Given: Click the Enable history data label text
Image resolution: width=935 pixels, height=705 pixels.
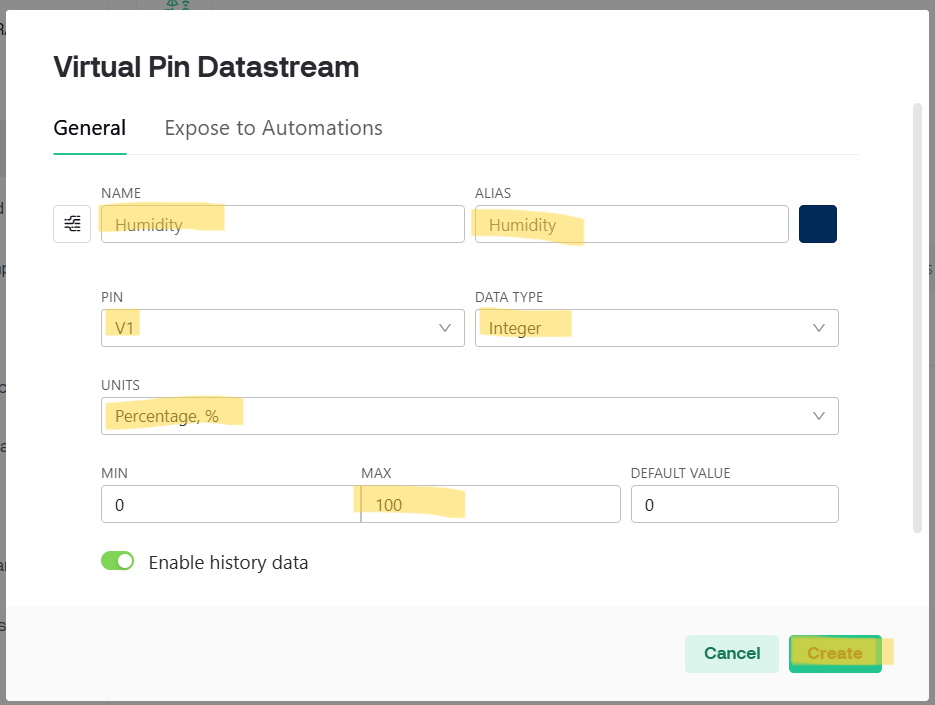Looking at the screenshot, I should (228, 562).
